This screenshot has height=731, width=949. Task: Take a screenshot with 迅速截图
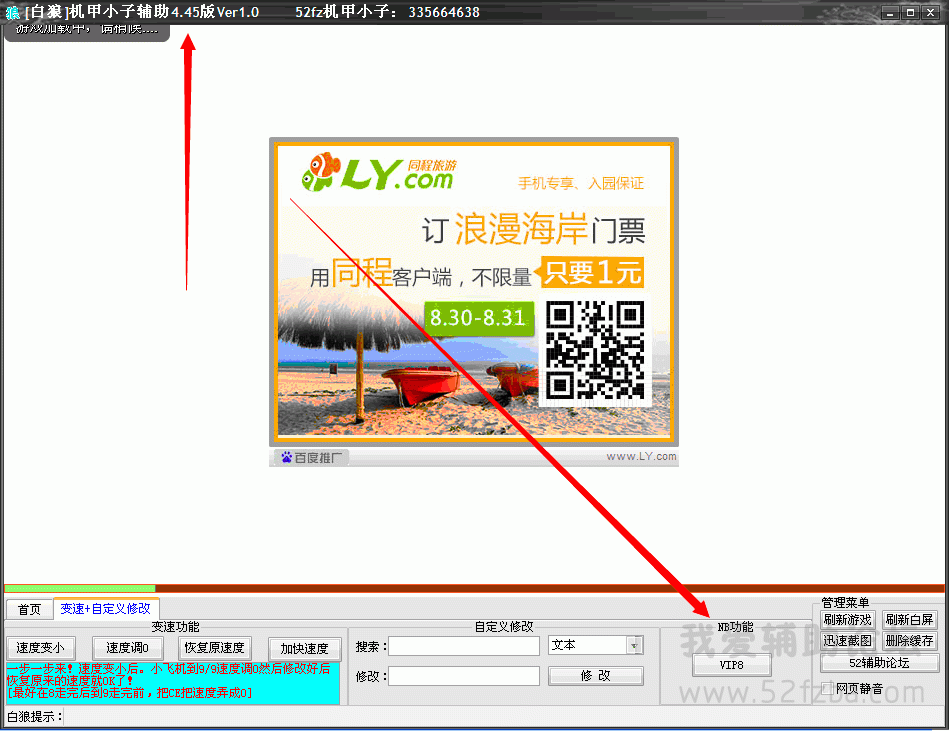coord(848,641)
